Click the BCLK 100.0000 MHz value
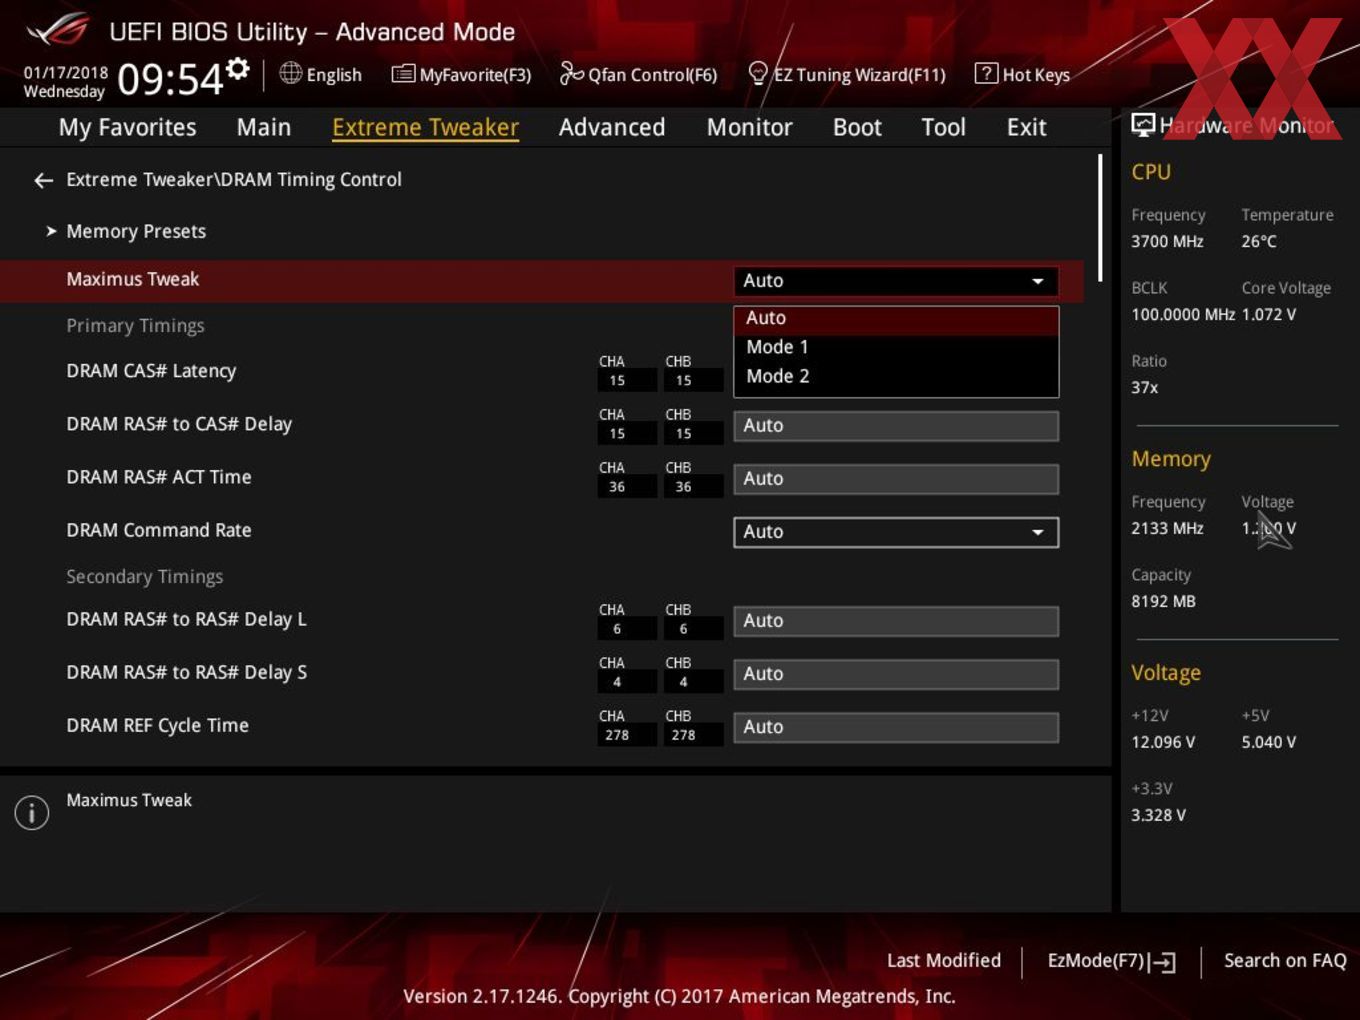Viewport: 1360px width, 1020px height. pyautogui.click(x=1183, y=314)
